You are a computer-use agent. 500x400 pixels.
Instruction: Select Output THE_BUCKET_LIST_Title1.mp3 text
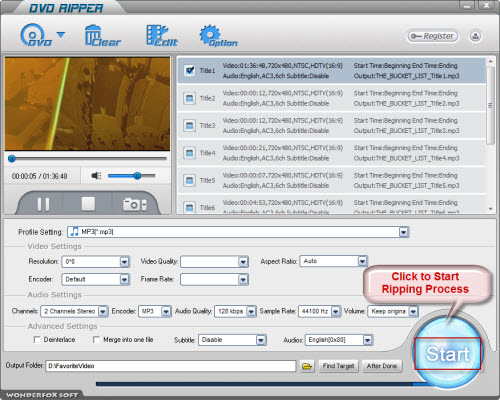point(406,76)
